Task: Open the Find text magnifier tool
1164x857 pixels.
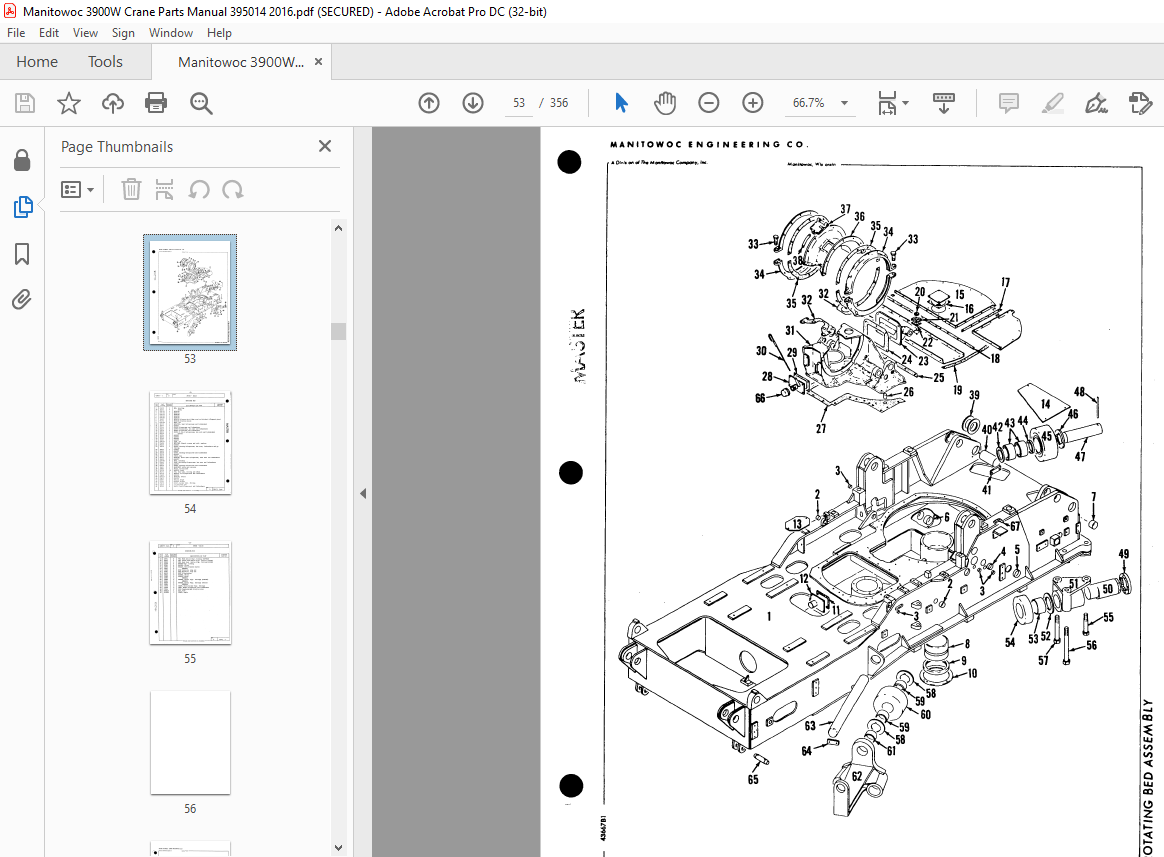Action: (x=200, y=103)
